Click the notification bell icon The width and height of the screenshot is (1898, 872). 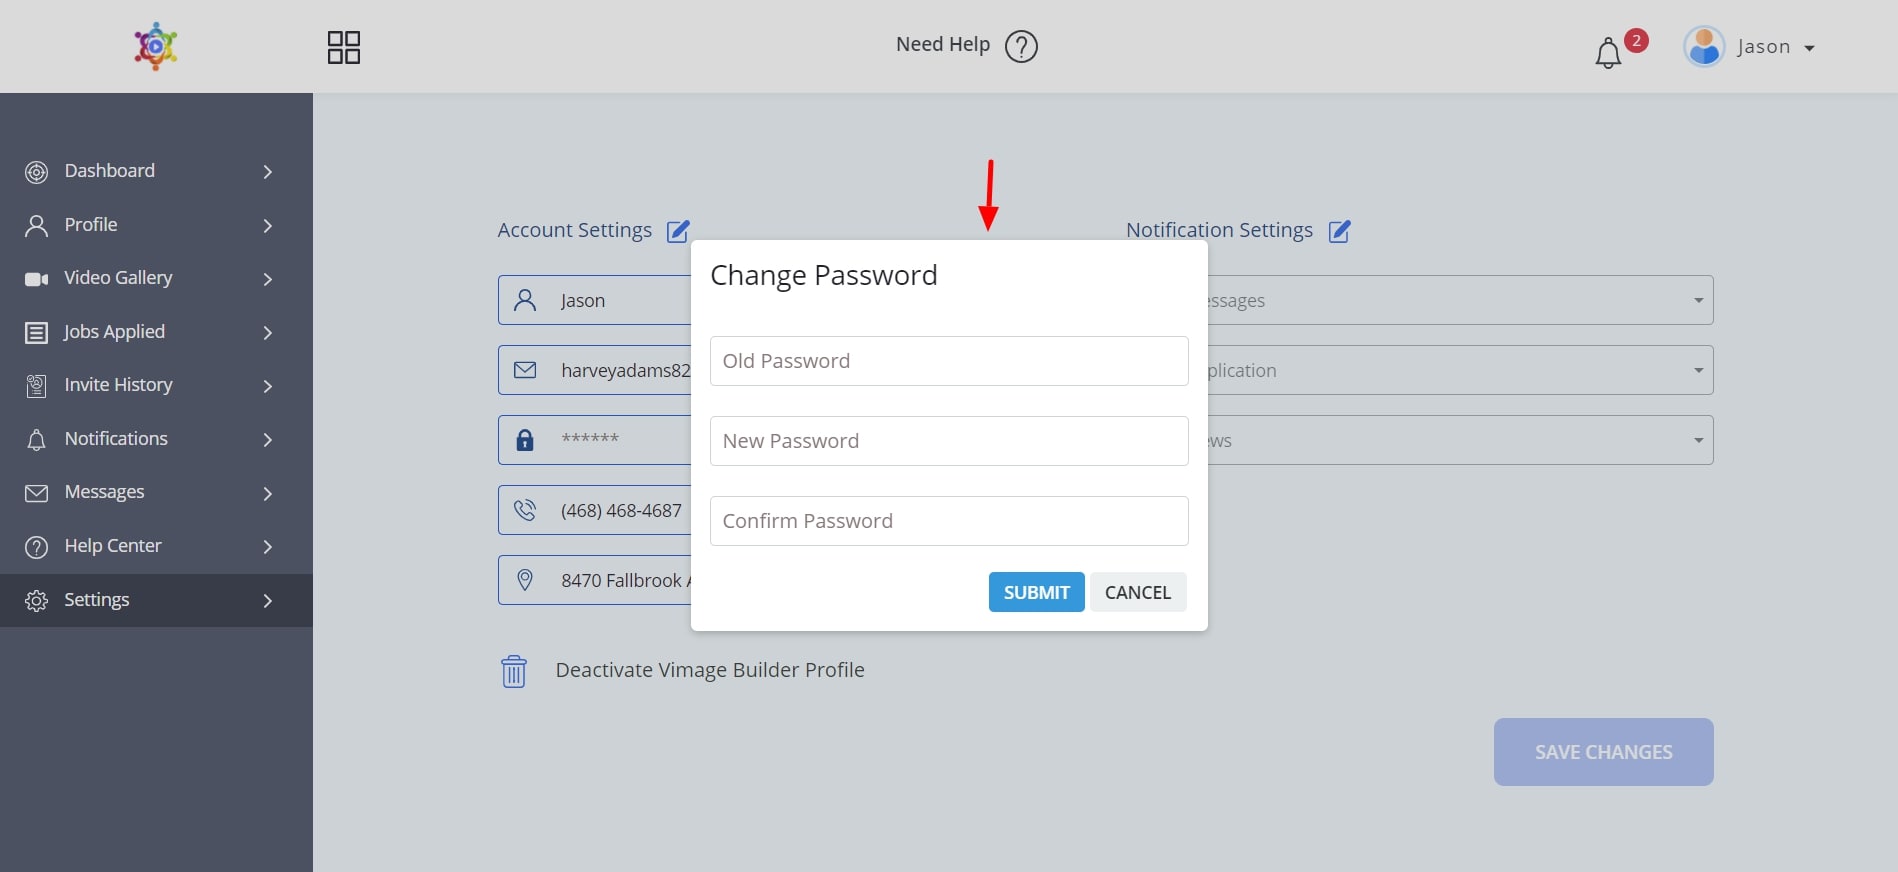point(1608,52)
